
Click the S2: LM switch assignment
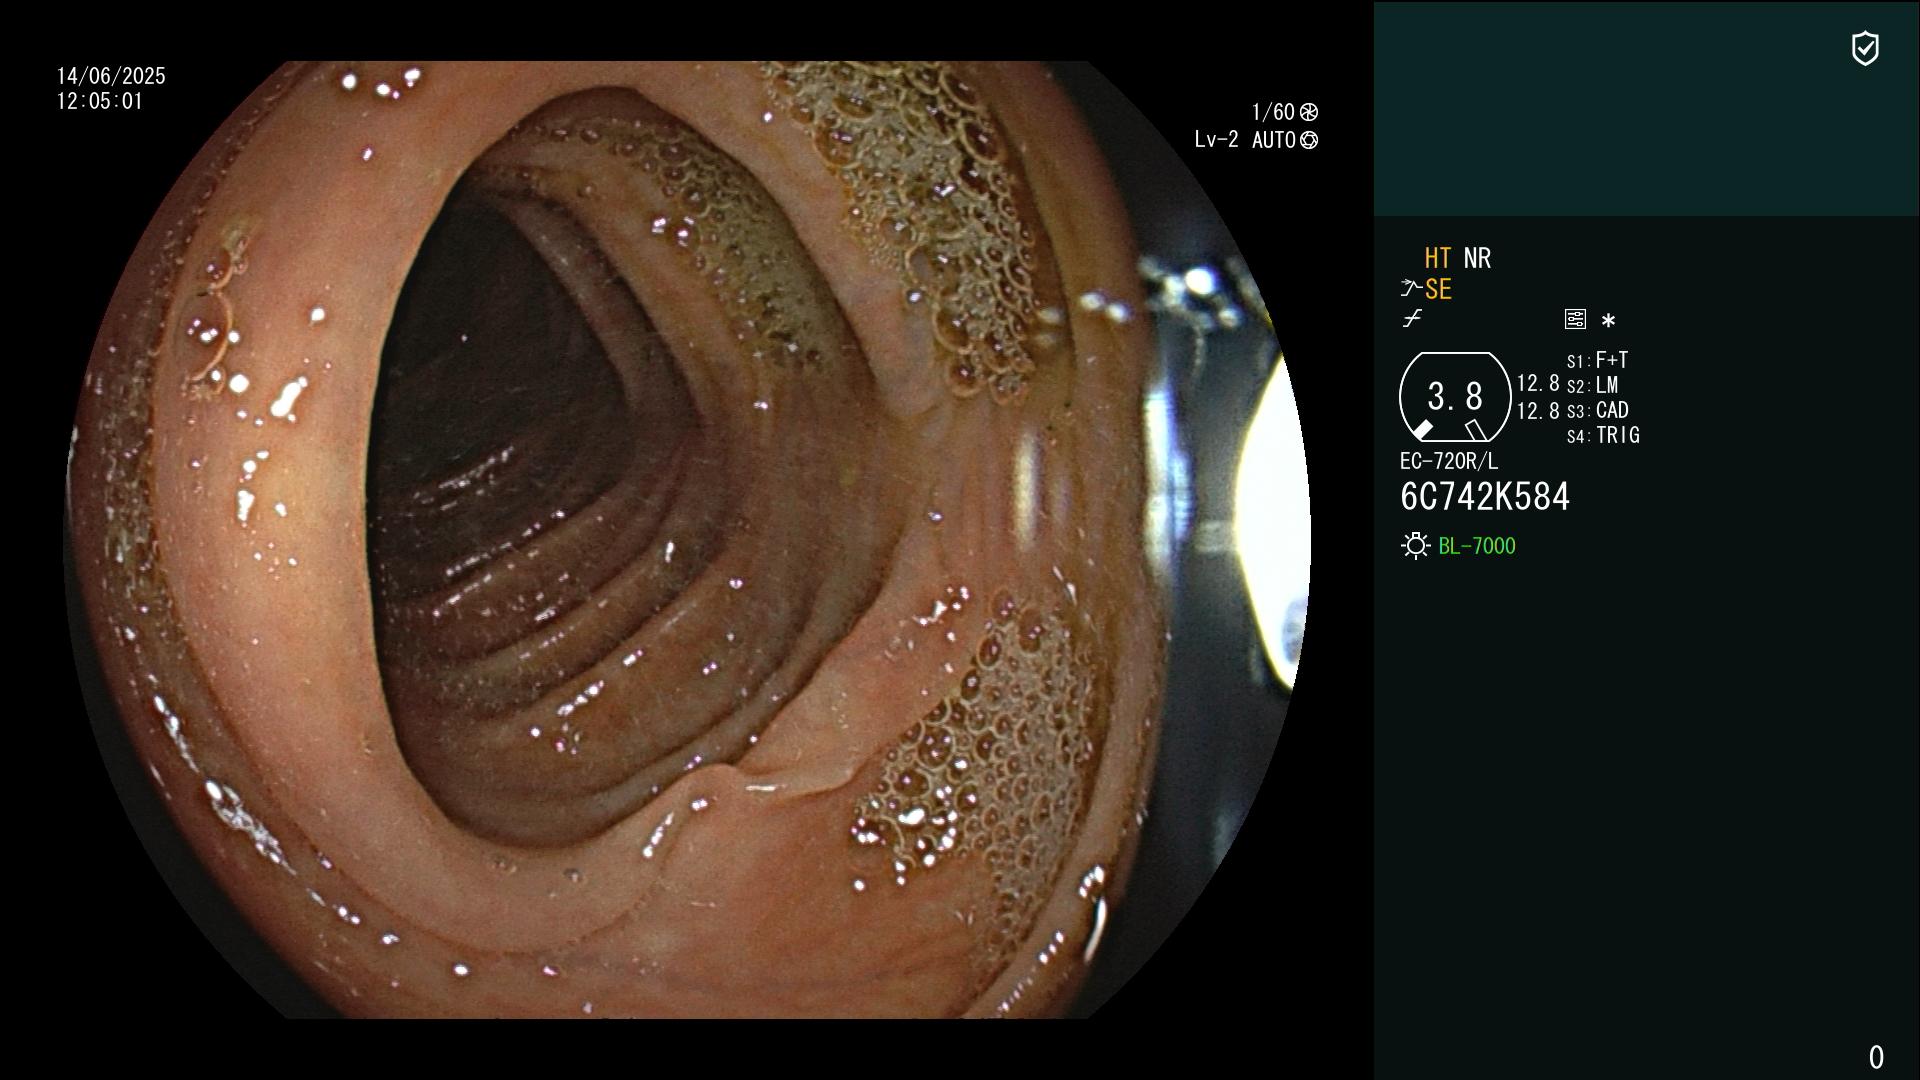[x=1592, y=385]
